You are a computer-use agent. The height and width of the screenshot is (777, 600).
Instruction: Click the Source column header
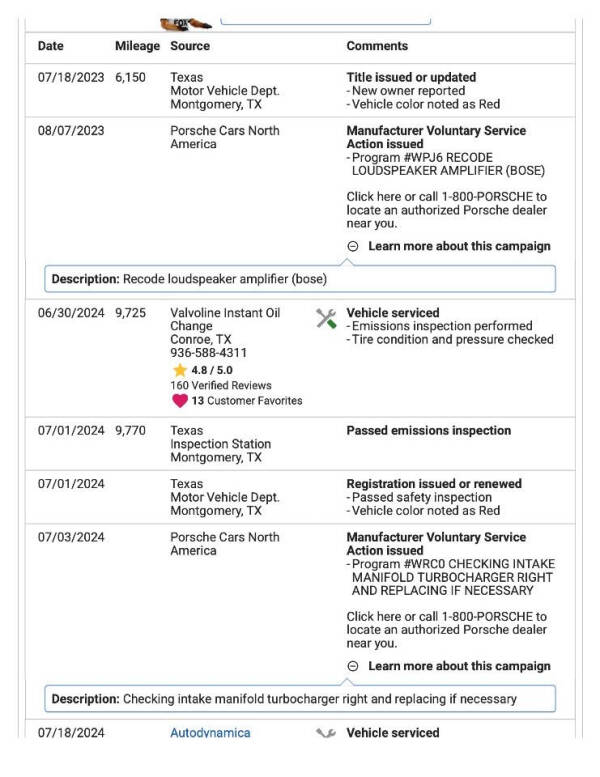[x=190, y=46]
